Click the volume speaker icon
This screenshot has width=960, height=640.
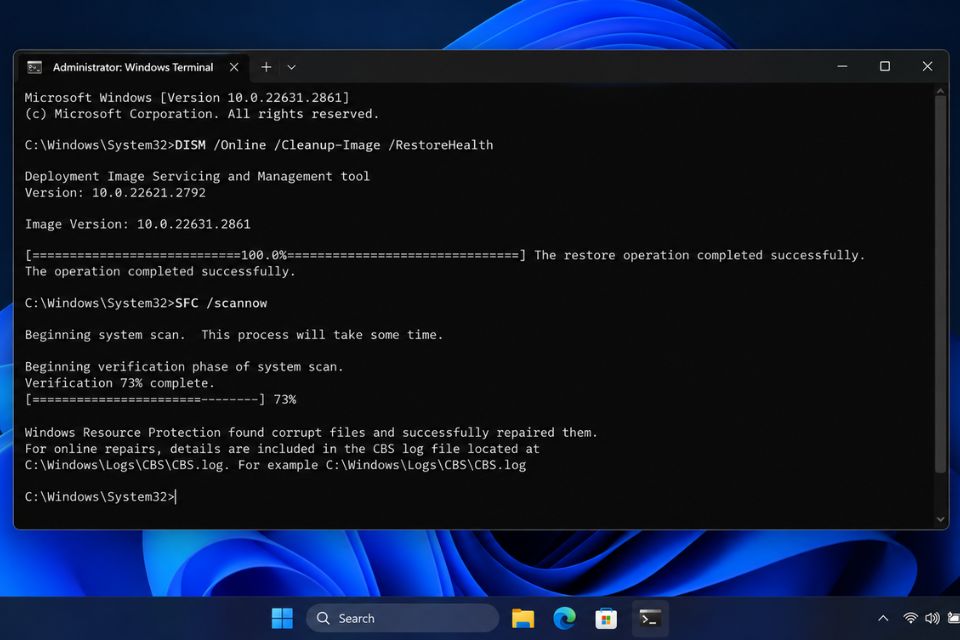click(932, 619)
